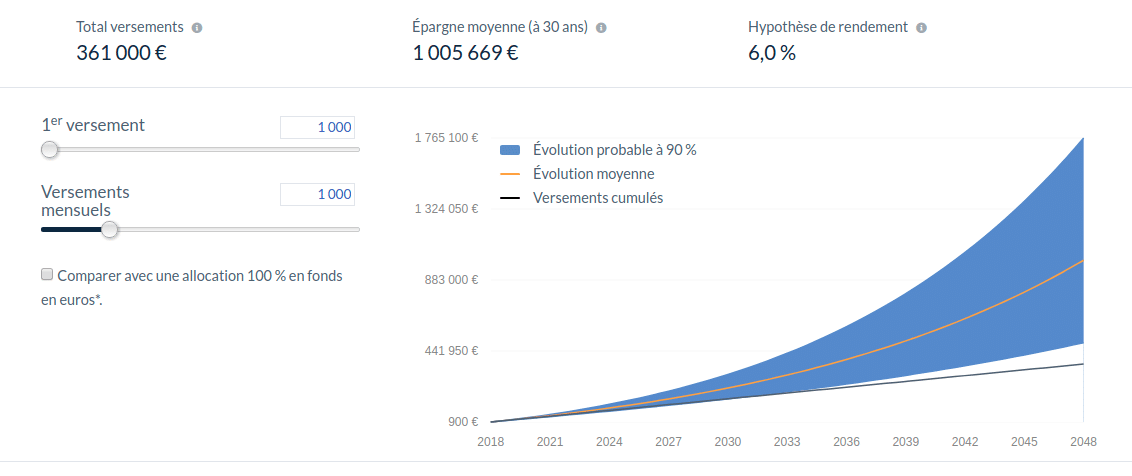Click the 1er versement label text

[x=93, y=124]
